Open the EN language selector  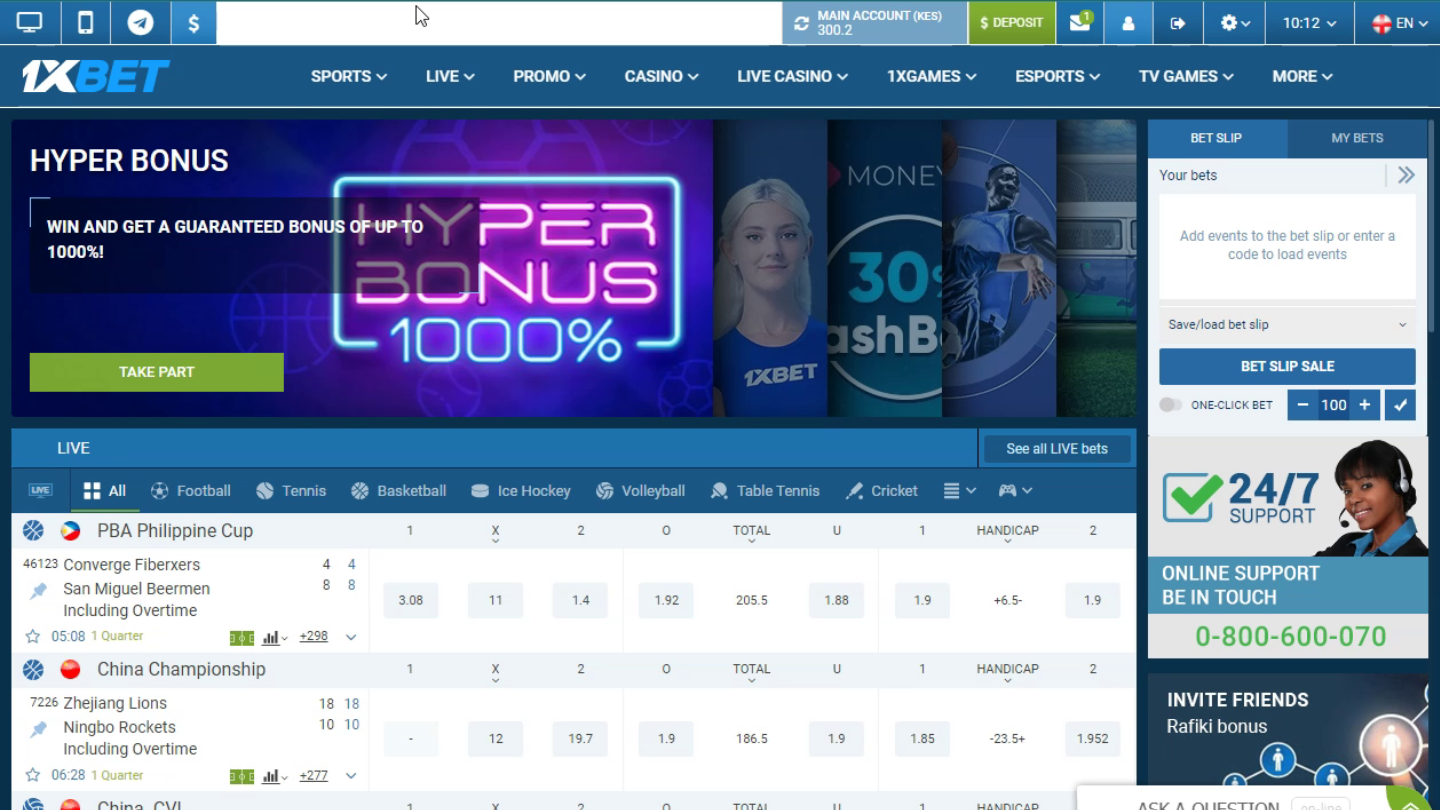point(1398,23)
